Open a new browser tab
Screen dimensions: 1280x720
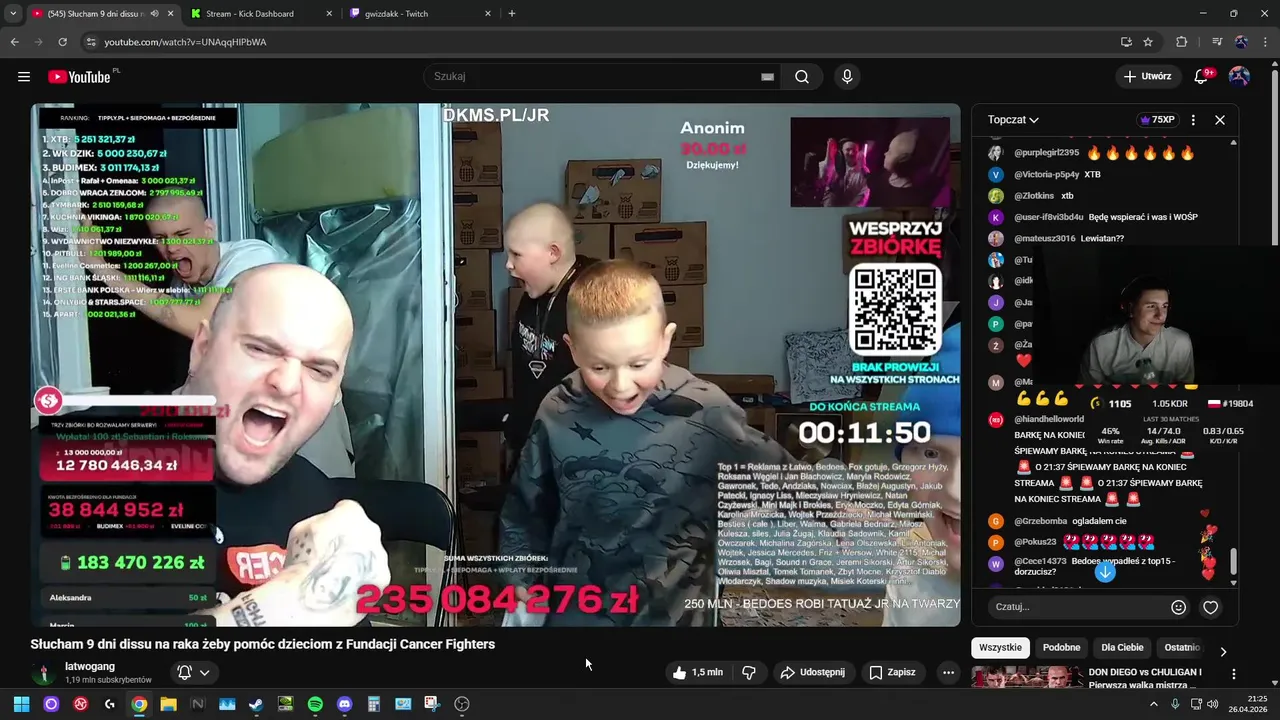coord(512,14)
